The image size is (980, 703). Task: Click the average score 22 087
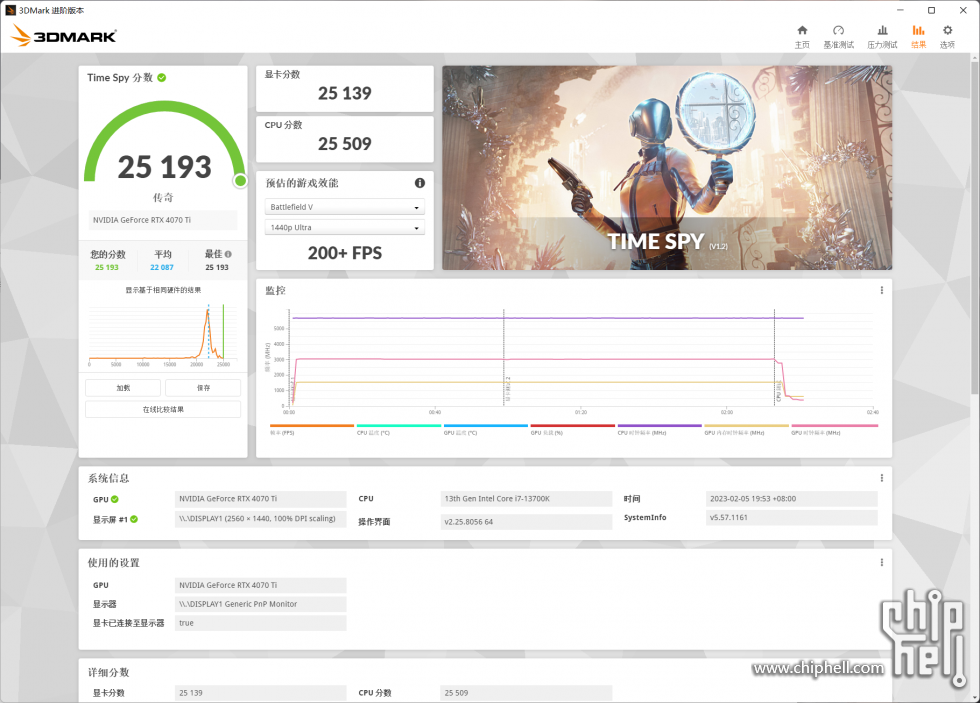162,267
